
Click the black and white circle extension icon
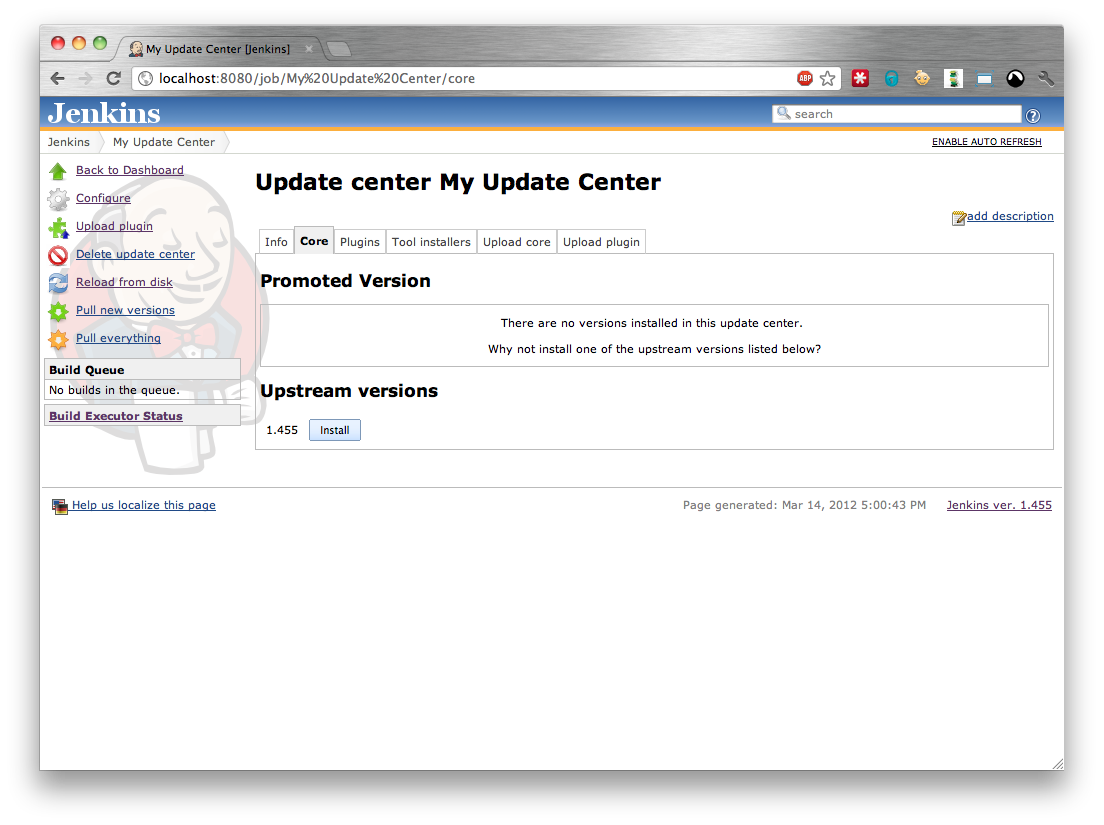click(1015, 79)
